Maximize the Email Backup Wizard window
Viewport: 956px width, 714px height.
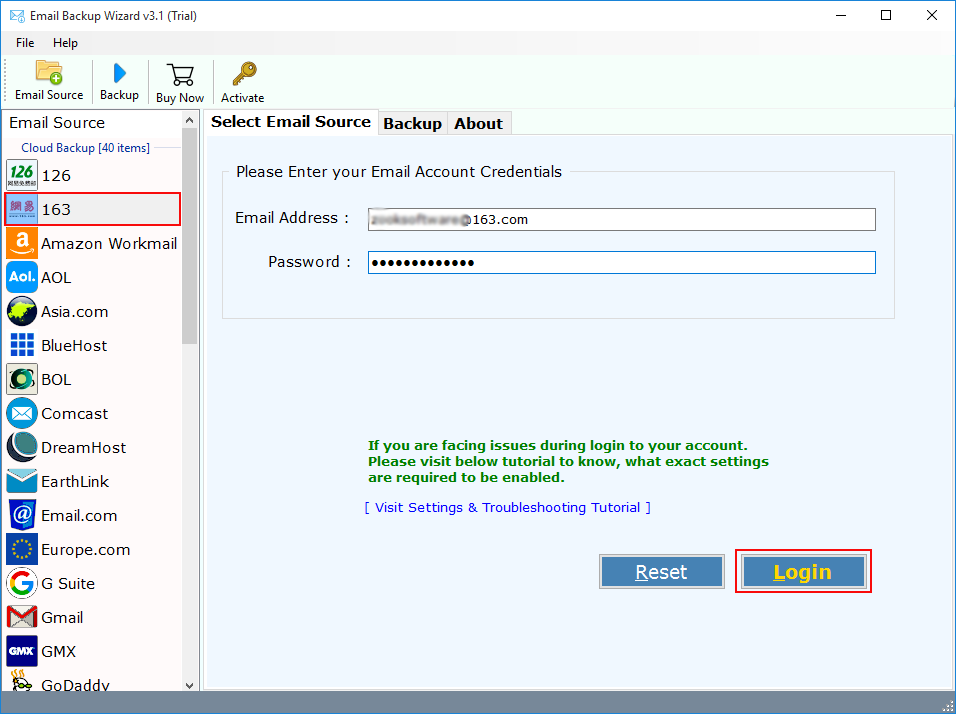tap(886, 15)
